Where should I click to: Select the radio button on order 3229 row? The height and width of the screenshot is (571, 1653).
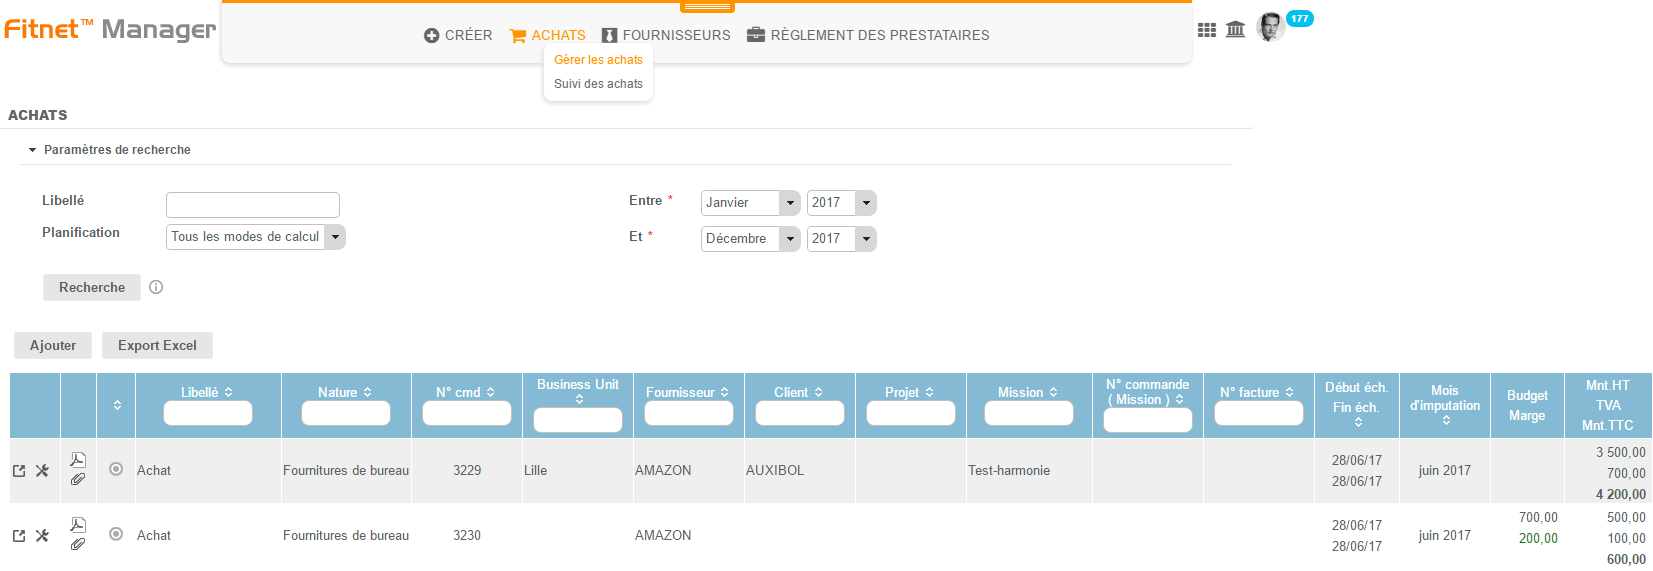coord(116,469)
